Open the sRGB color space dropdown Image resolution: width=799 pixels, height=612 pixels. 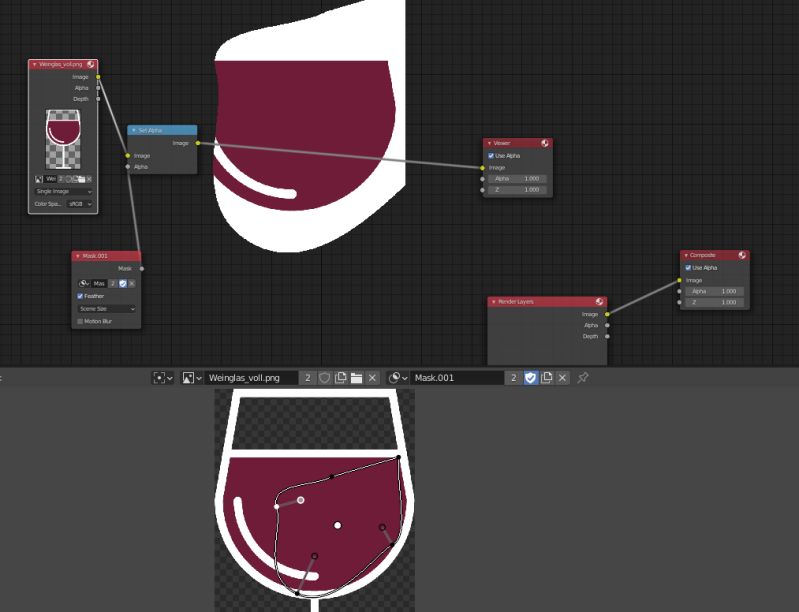80,204
